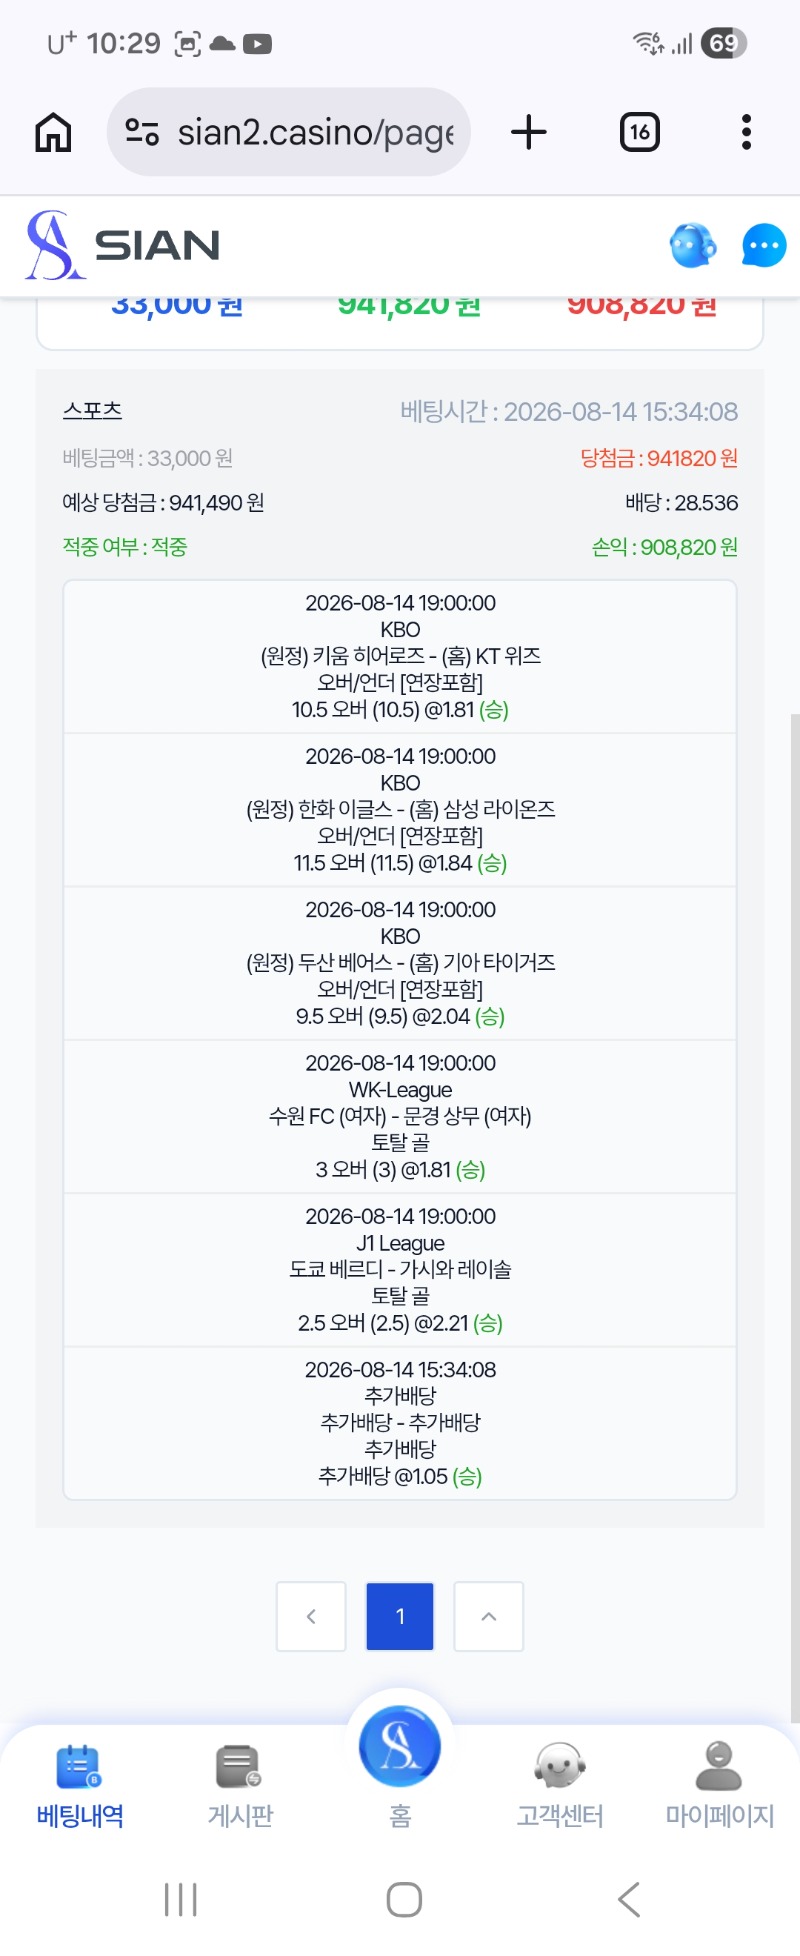The height and width of the screenshot is (1956, 800).
Task: Open 마이페이지 in bottom navigation
Action: pyautogui.click(x=720, y=1786)
